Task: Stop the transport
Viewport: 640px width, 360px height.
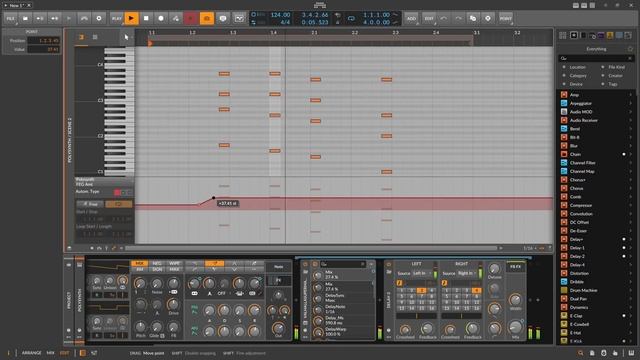Action: [x=146, y=18]
